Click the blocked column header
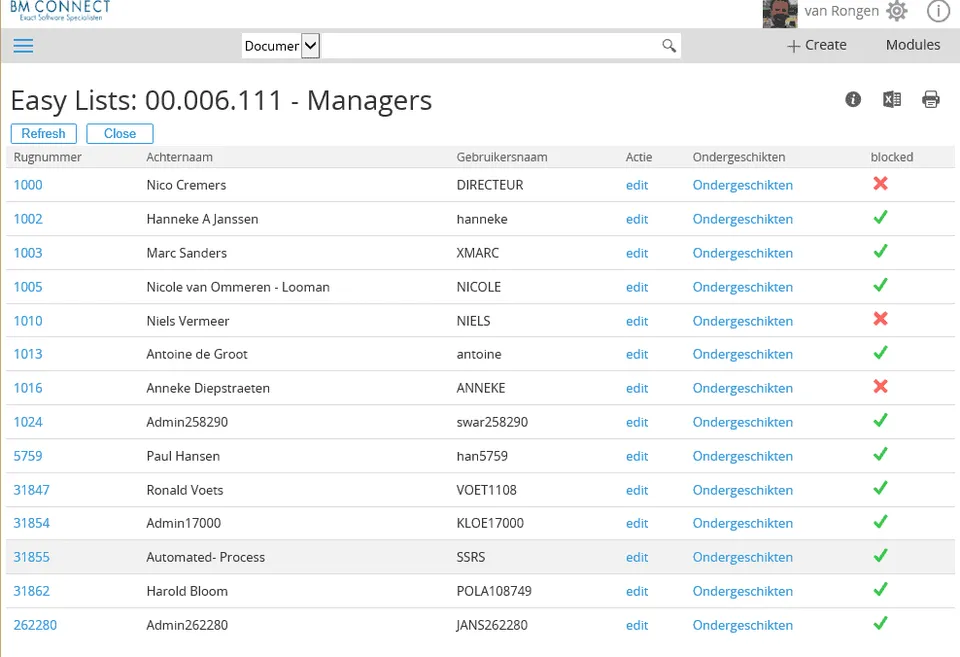960x657 pixels. tap(891, 157)
